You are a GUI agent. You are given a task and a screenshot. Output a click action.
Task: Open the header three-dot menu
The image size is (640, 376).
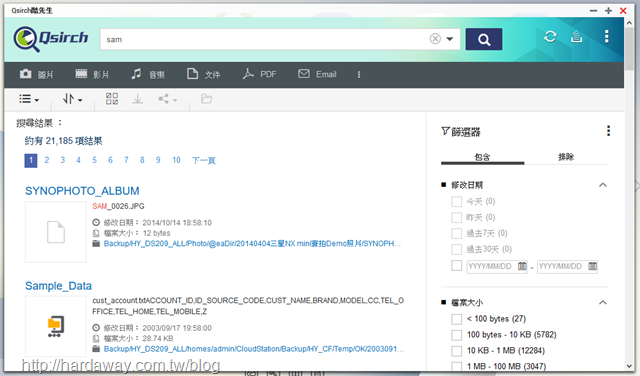607,37
